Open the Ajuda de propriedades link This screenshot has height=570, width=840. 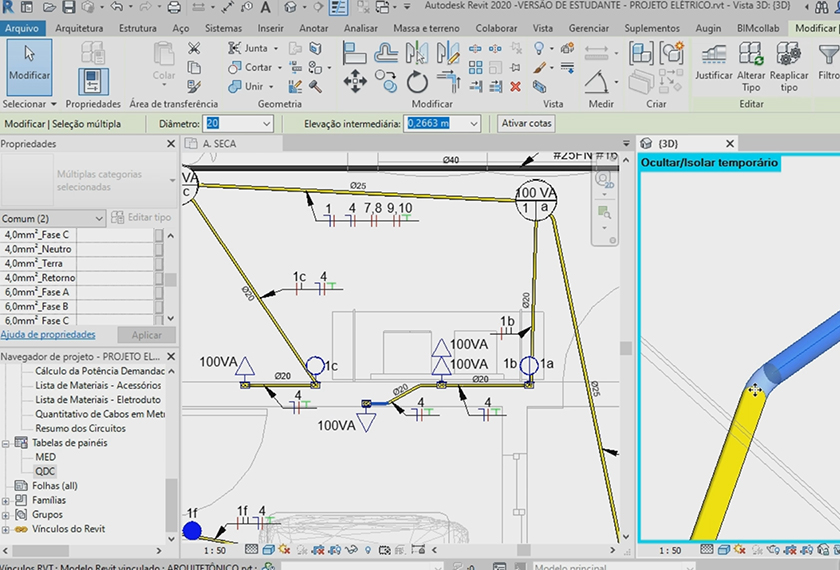[x=48, y=335]
